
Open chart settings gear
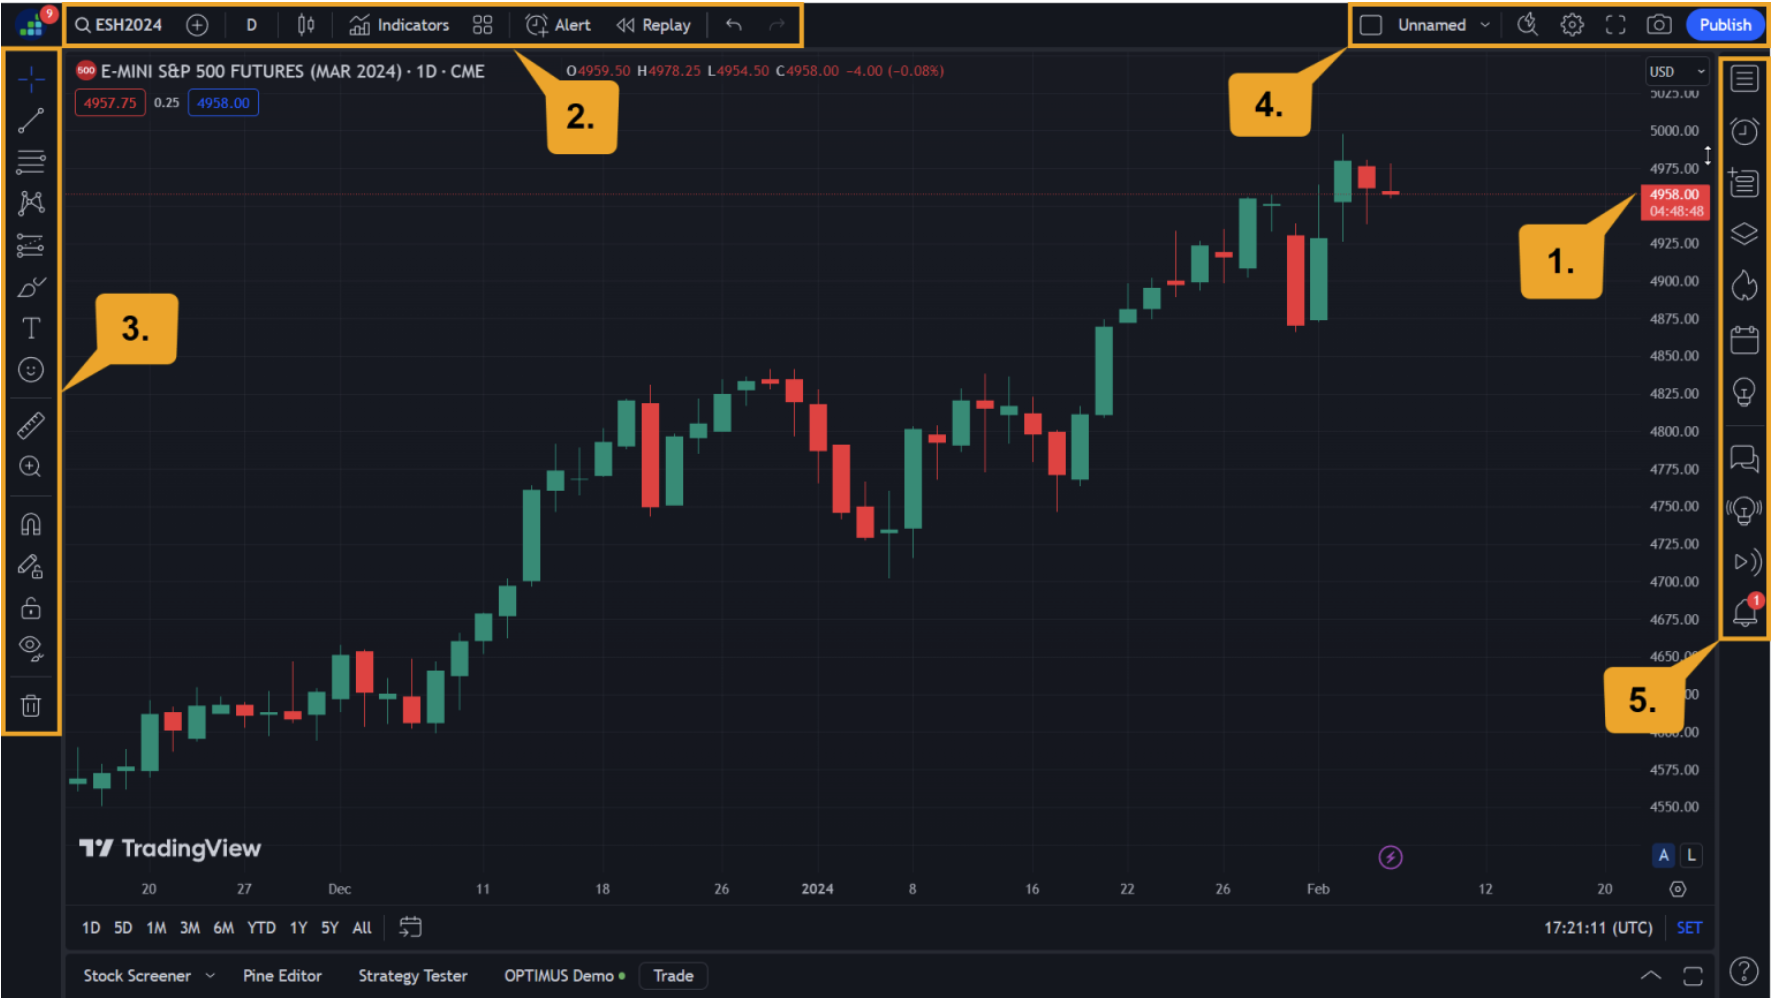pos(1572,24)
